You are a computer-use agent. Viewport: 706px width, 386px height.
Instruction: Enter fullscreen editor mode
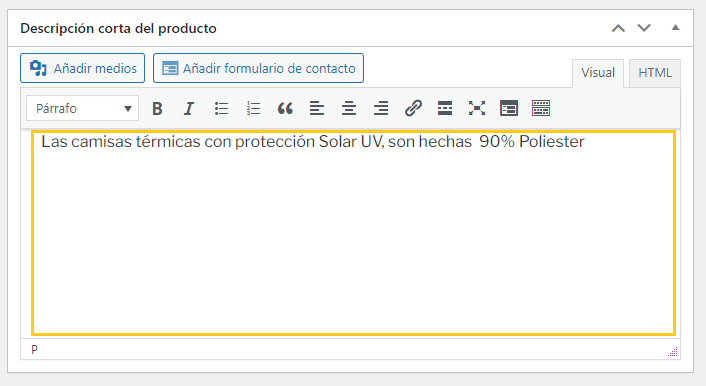477,109
